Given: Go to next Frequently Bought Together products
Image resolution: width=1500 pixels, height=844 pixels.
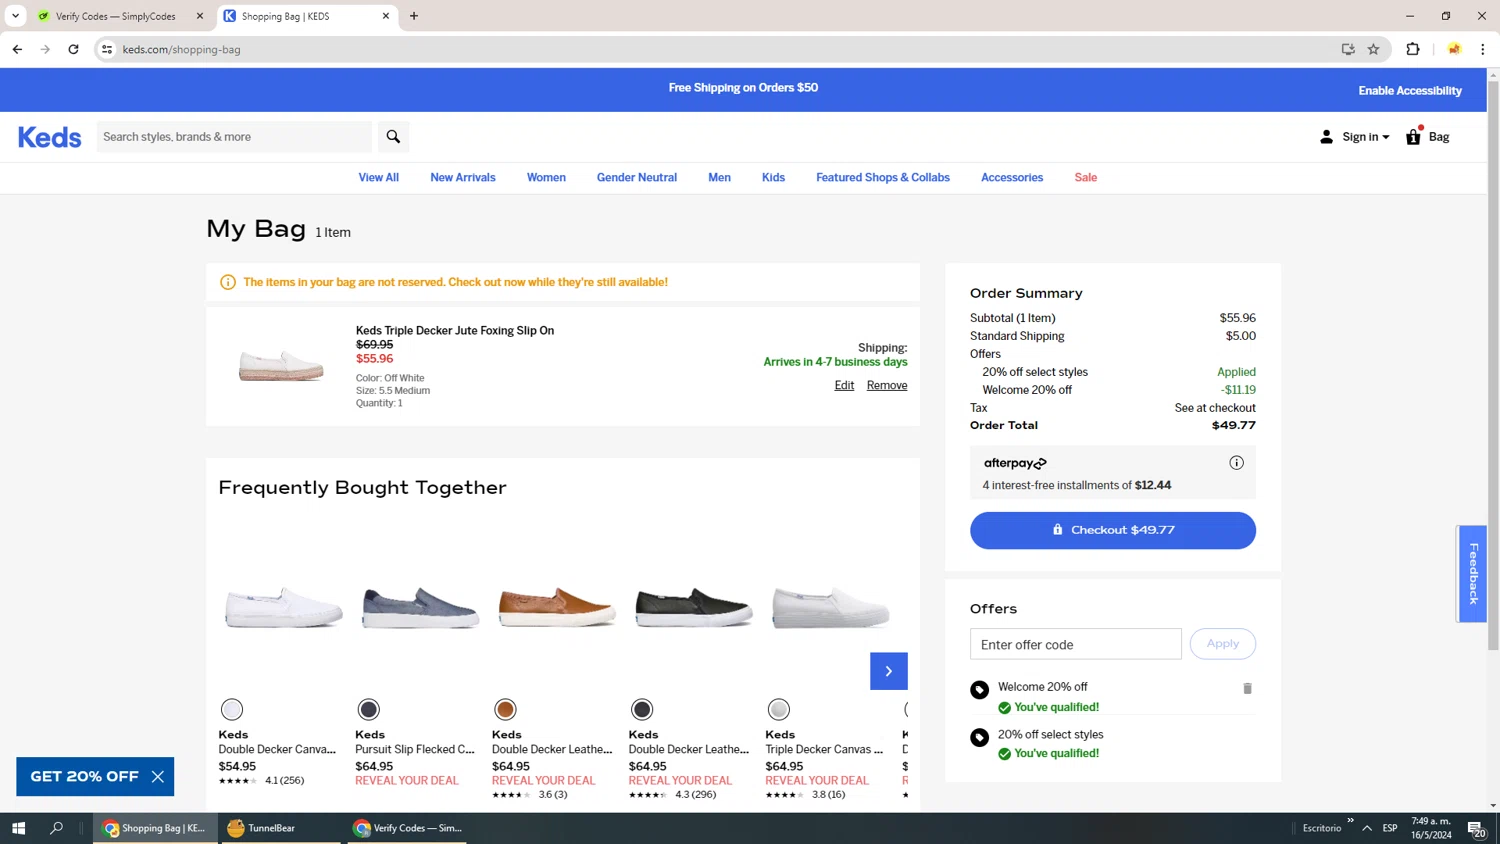Looking at the screenshot, I should pyautogui.click(x=888, y=671).
